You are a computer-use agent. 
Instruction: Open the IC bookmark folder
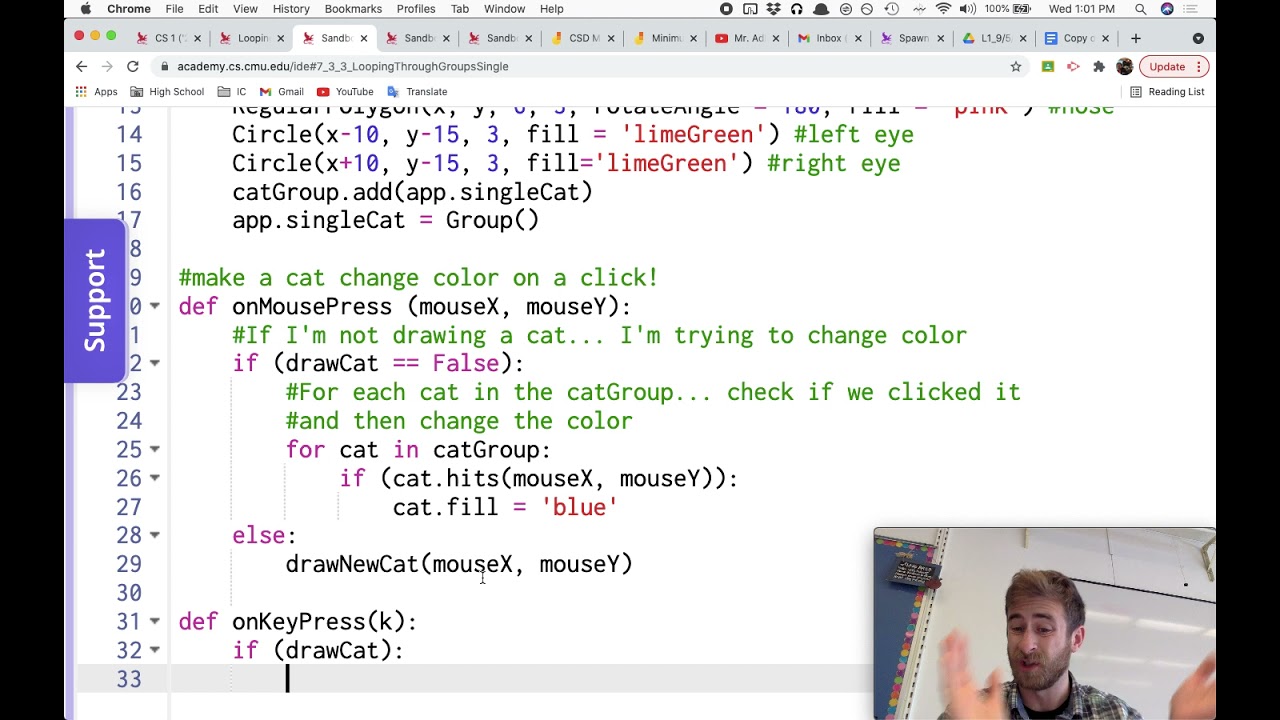pos(232,92)
